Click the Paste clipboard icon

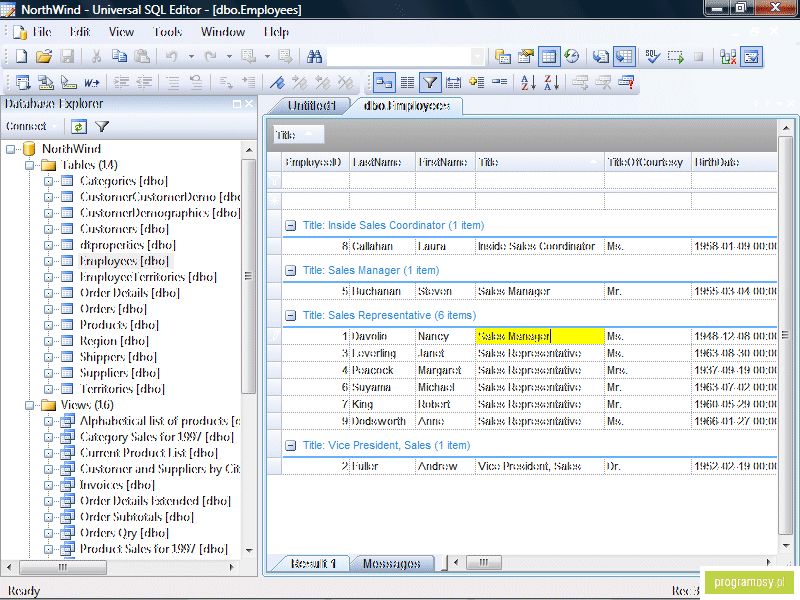[142, 56]
